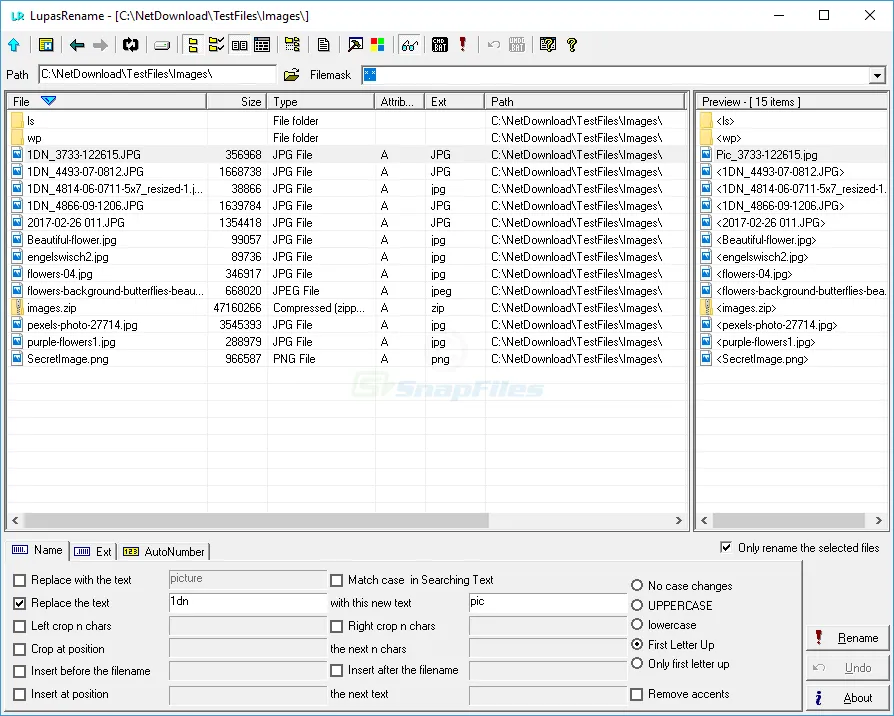Check the Remove accents checkbox

click(637, 694)
